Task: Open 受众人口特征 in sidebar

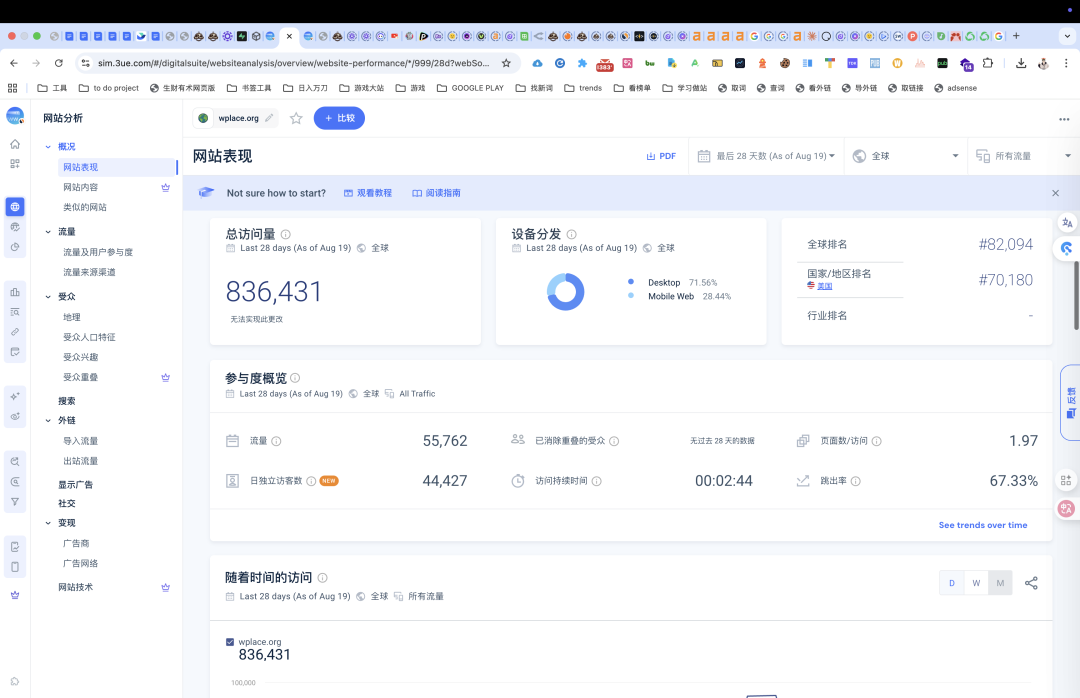Action: 90,337
